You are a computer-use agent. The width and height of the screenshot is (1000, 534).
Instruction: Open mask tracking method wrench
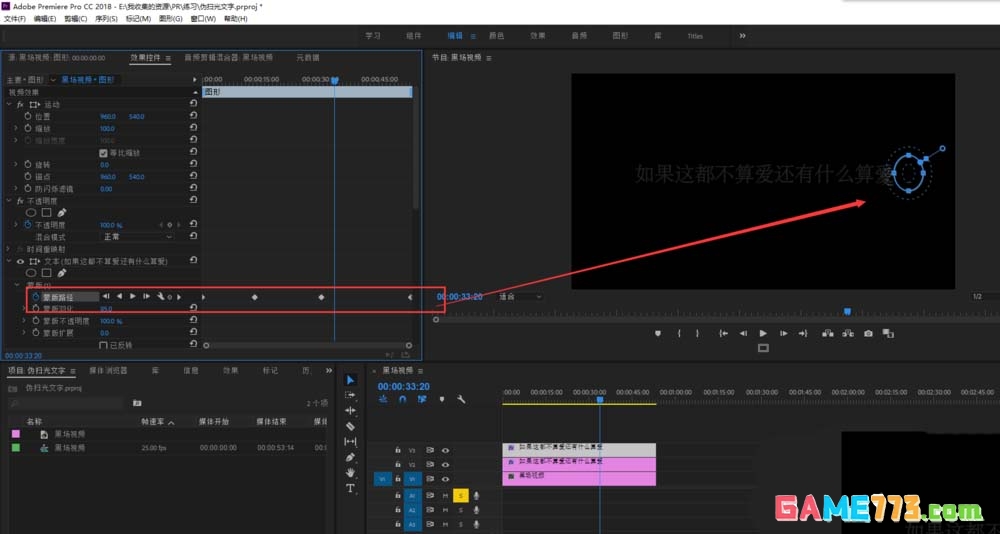(x=161, y=296)
